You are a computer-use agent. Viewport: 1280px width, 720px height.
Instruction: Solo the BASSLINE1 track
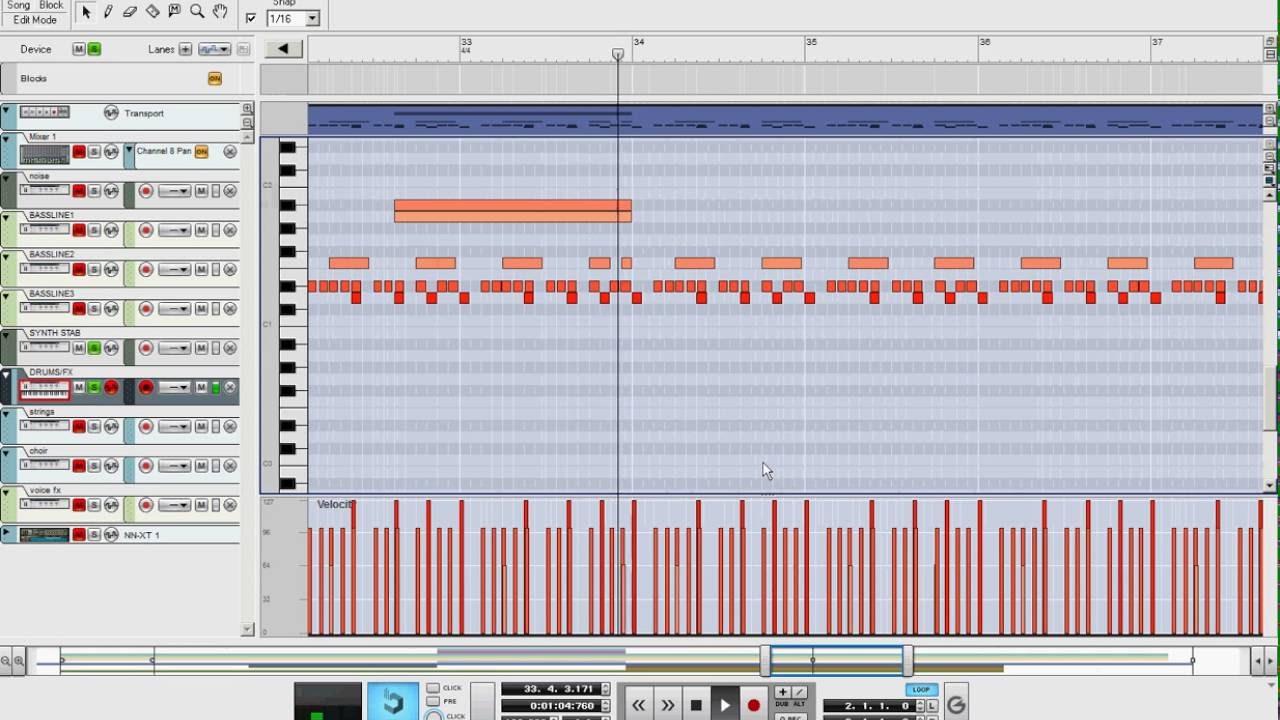(94, 230)
